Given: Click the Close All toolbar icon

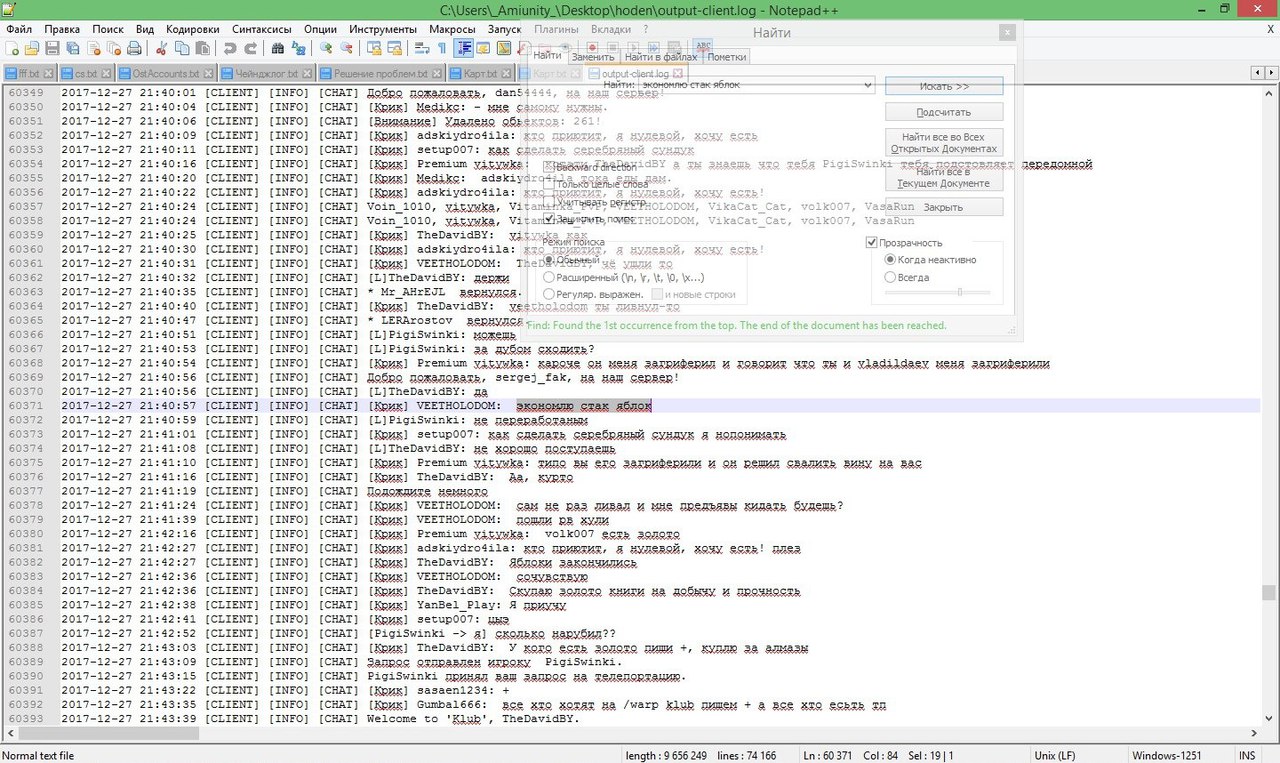Looking at the screenshot, I should [x=114, y=48].
